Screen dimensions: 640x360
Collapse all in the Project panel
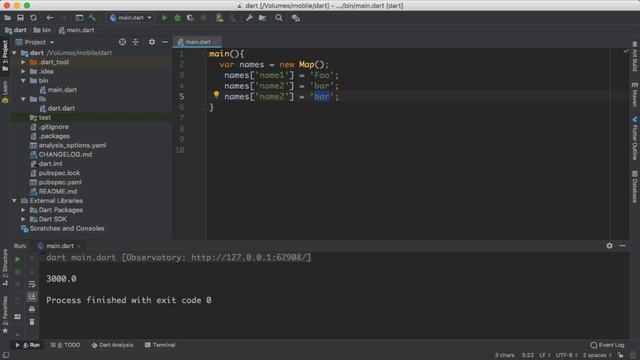[136, 42]
